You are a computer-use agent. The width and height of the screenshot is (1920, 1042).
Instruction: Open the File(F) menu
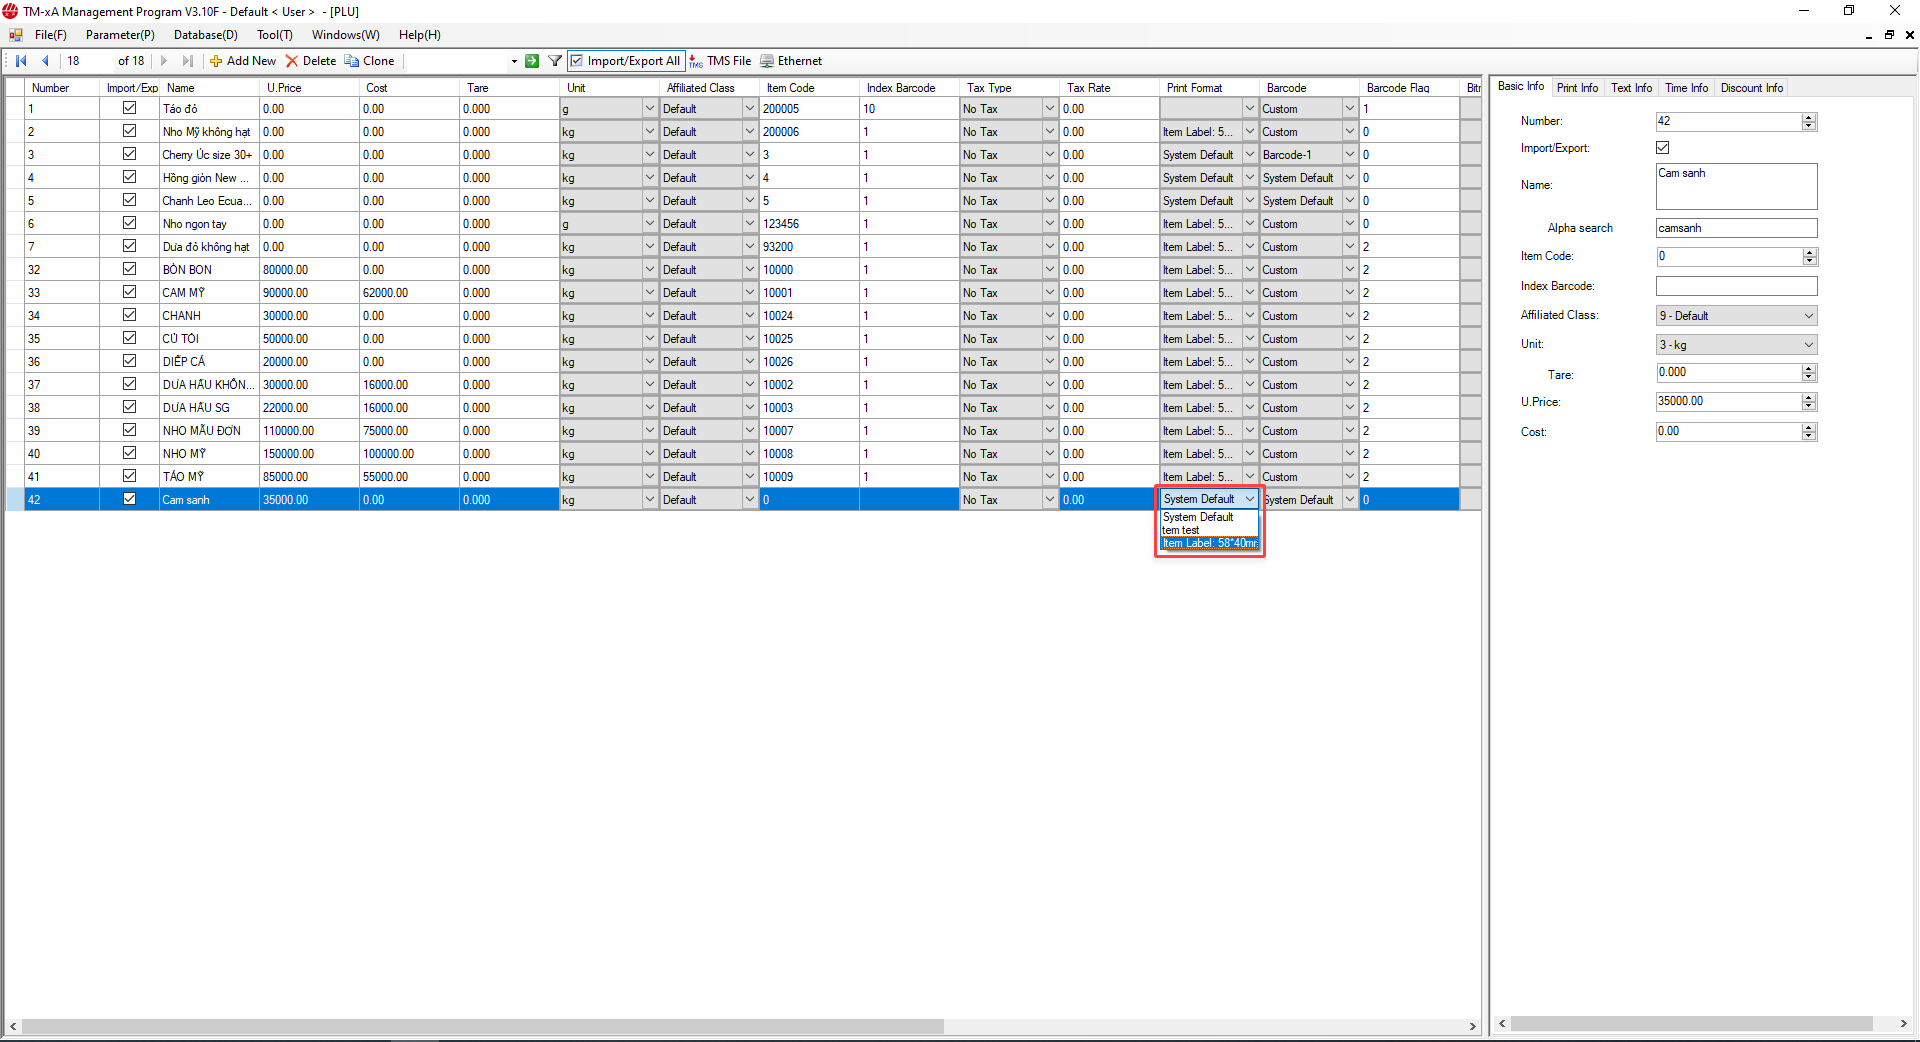click(x=51, y=35)
